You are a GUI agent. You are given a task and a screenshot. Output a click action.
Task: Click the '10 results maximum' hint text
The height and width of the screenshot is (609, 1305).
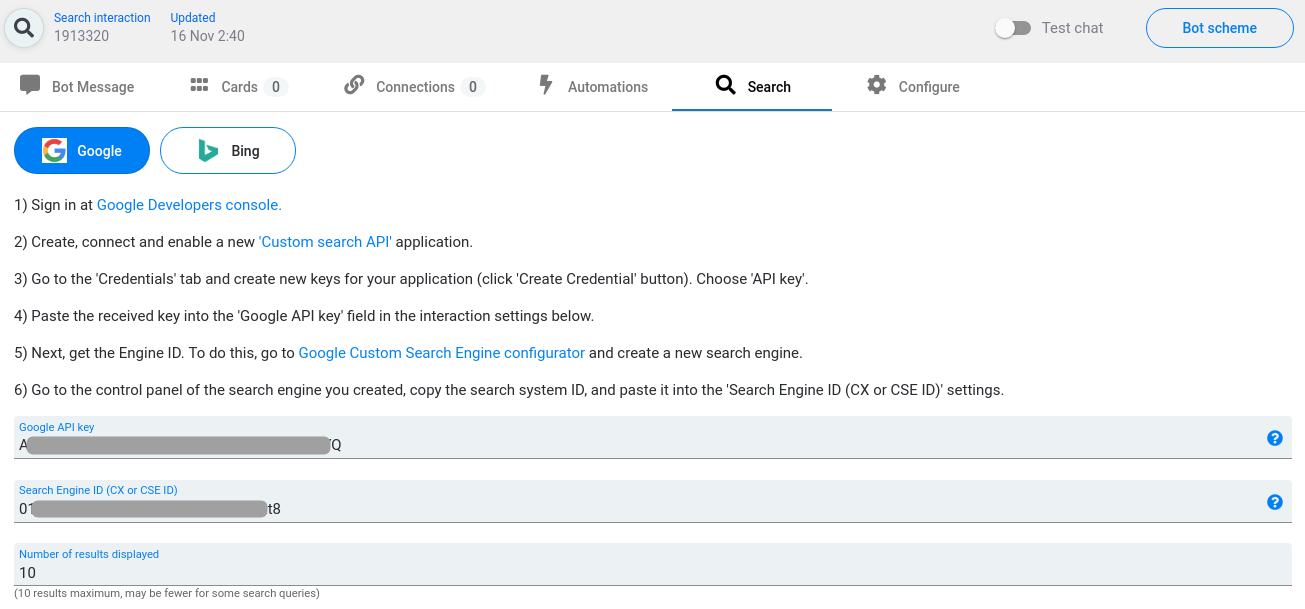pos(167,594)
